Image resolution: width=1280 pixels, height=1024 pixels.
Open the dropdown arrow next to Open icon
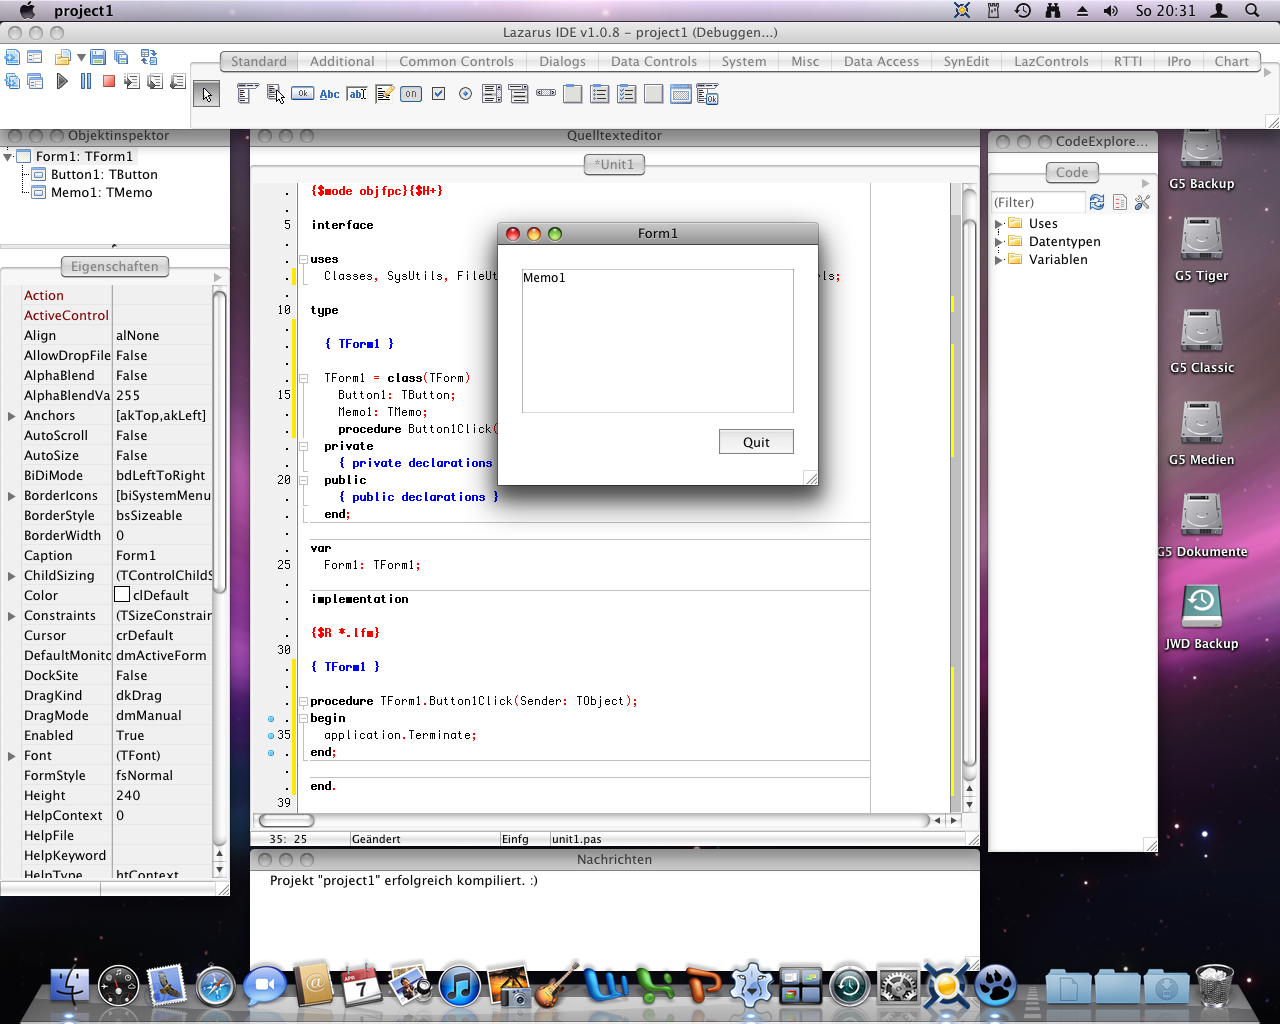(81, 58)
